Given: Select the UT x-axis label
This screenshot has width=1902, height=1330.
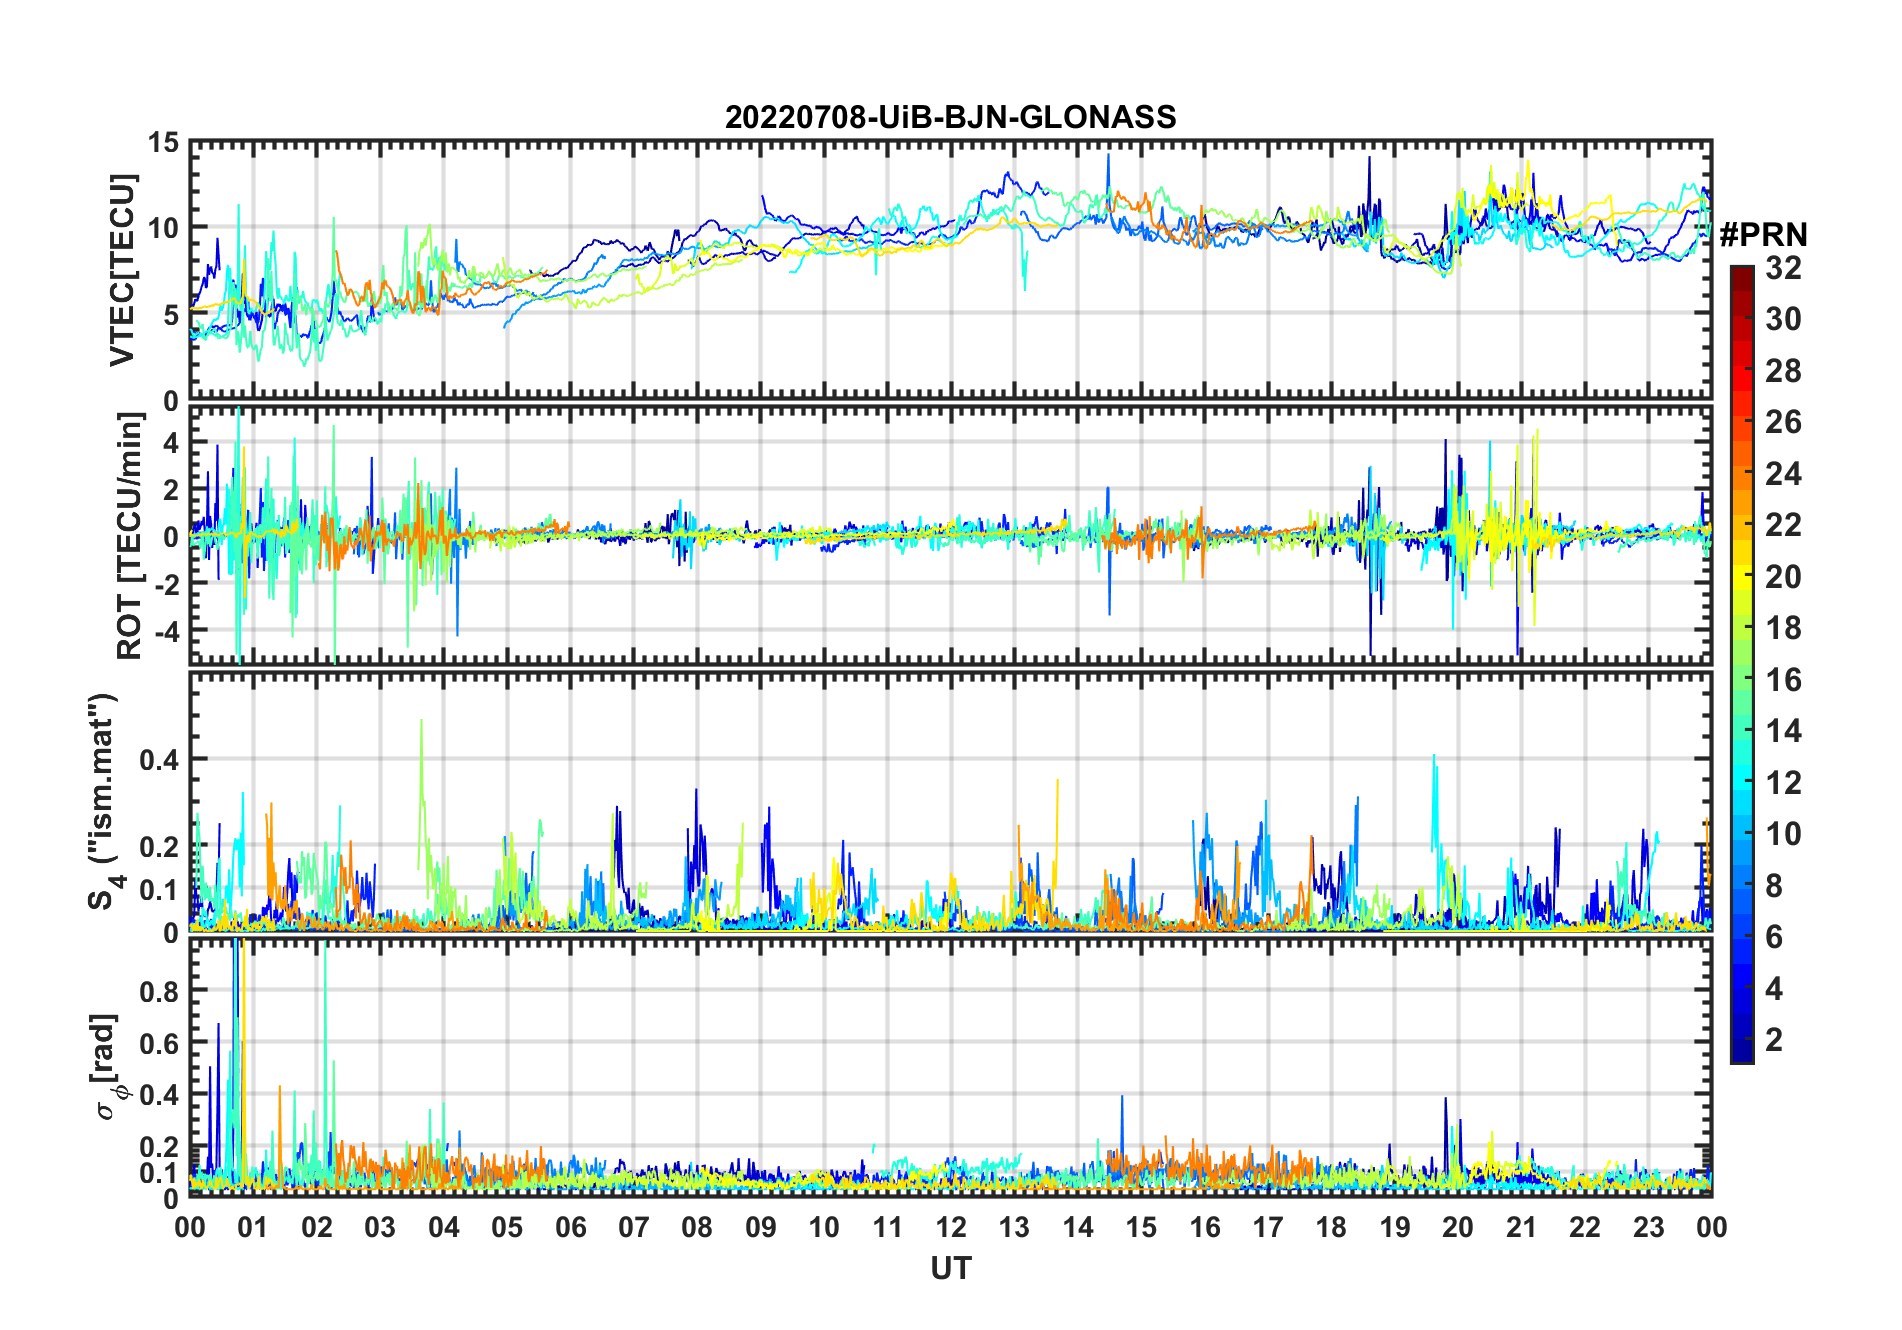Looking at the screenshot, I should pos(950,1268).
